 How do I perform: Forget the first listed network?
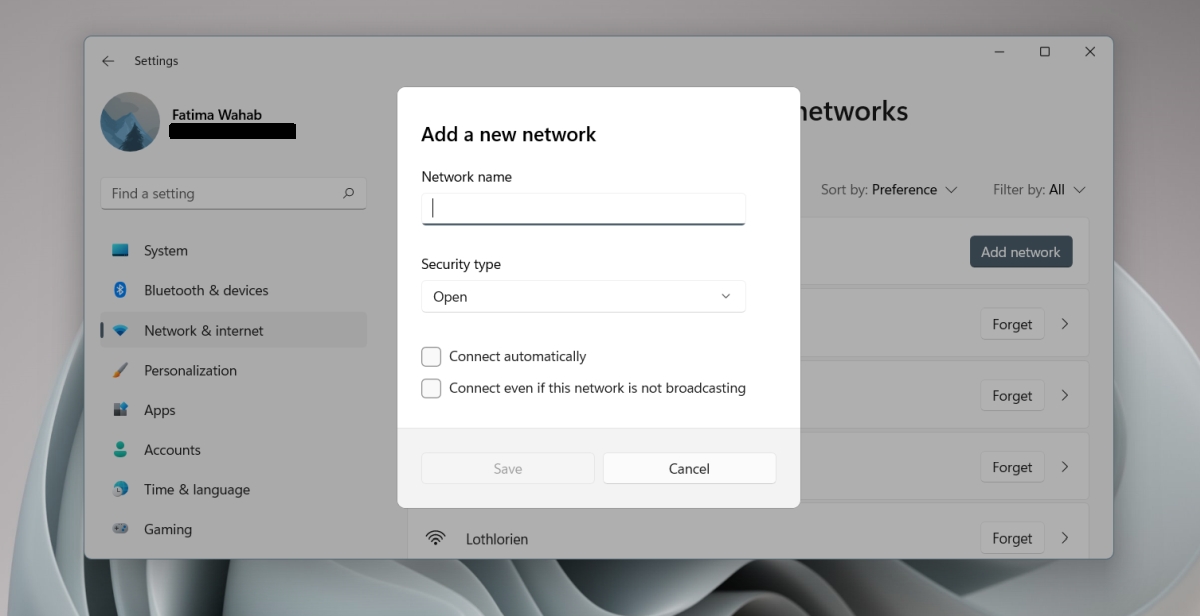click(1012, 324)
